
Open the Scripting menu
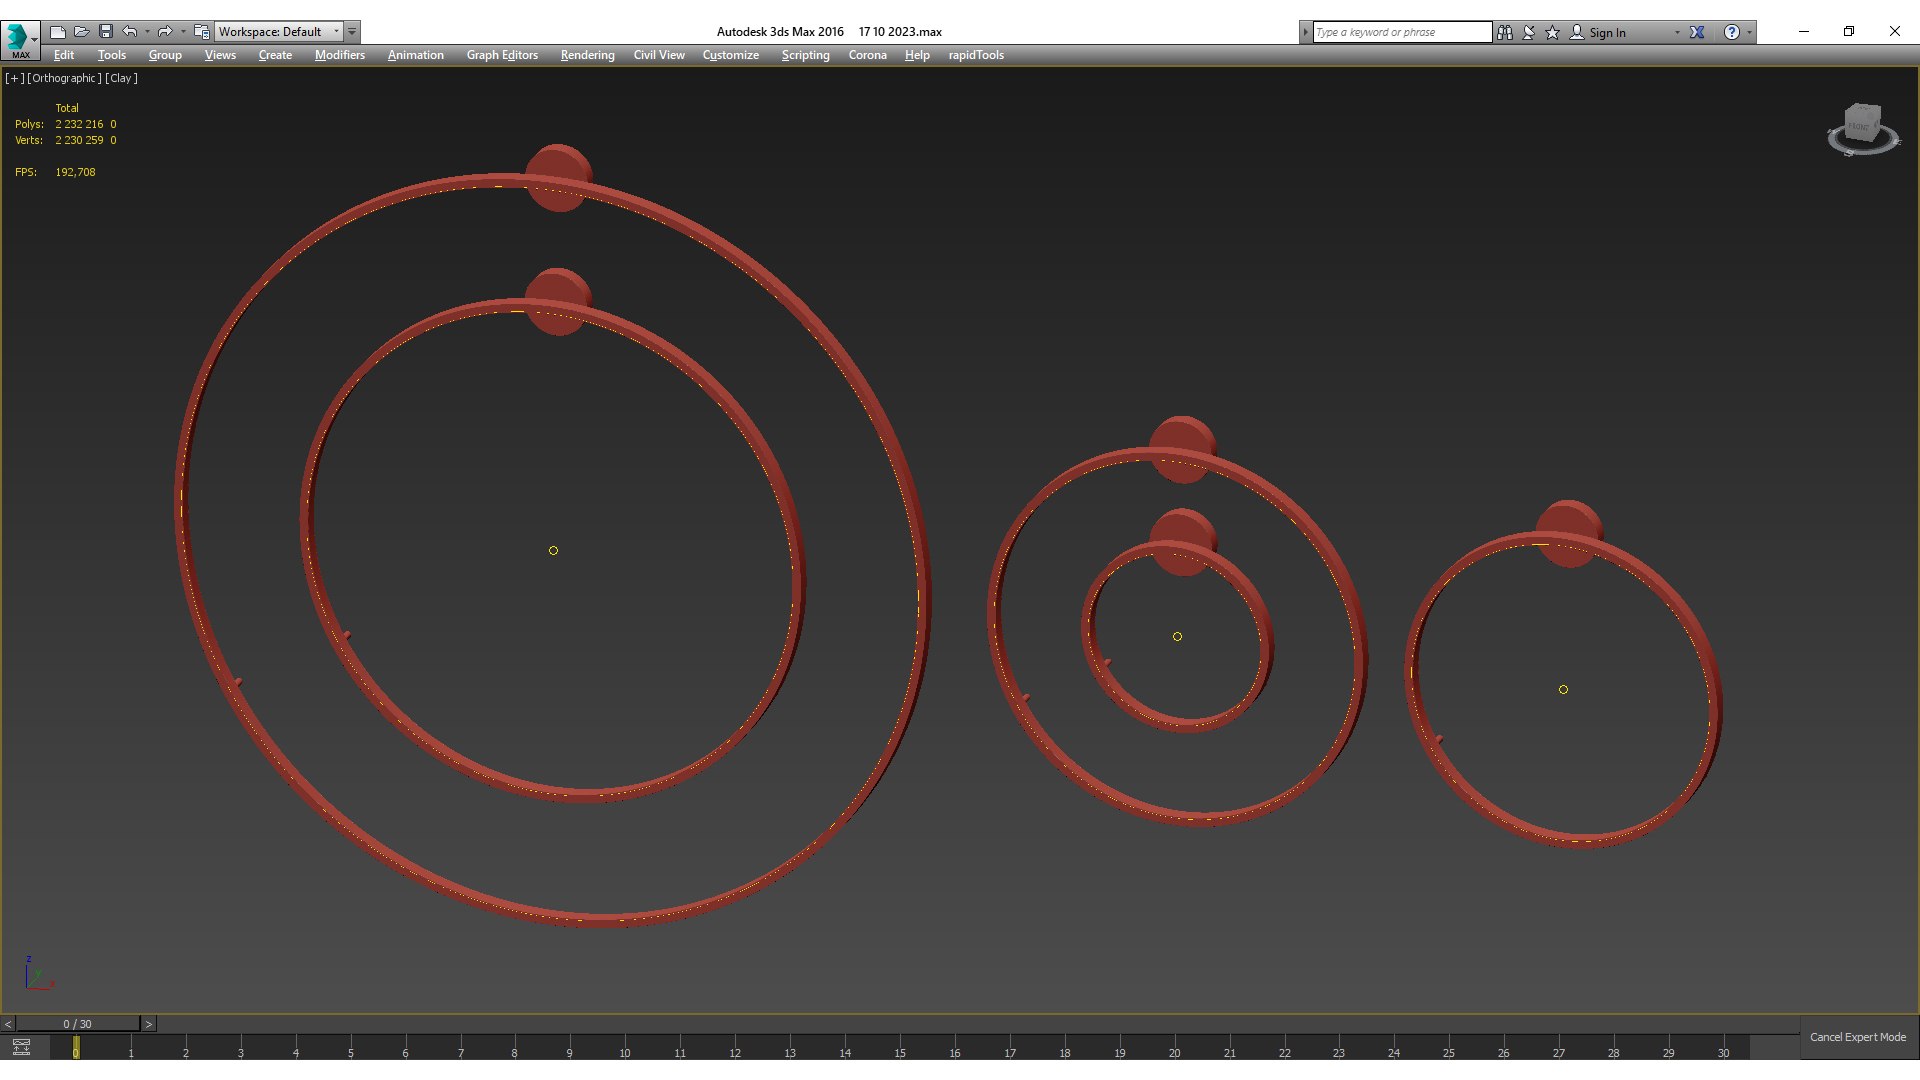coord(806,55)
